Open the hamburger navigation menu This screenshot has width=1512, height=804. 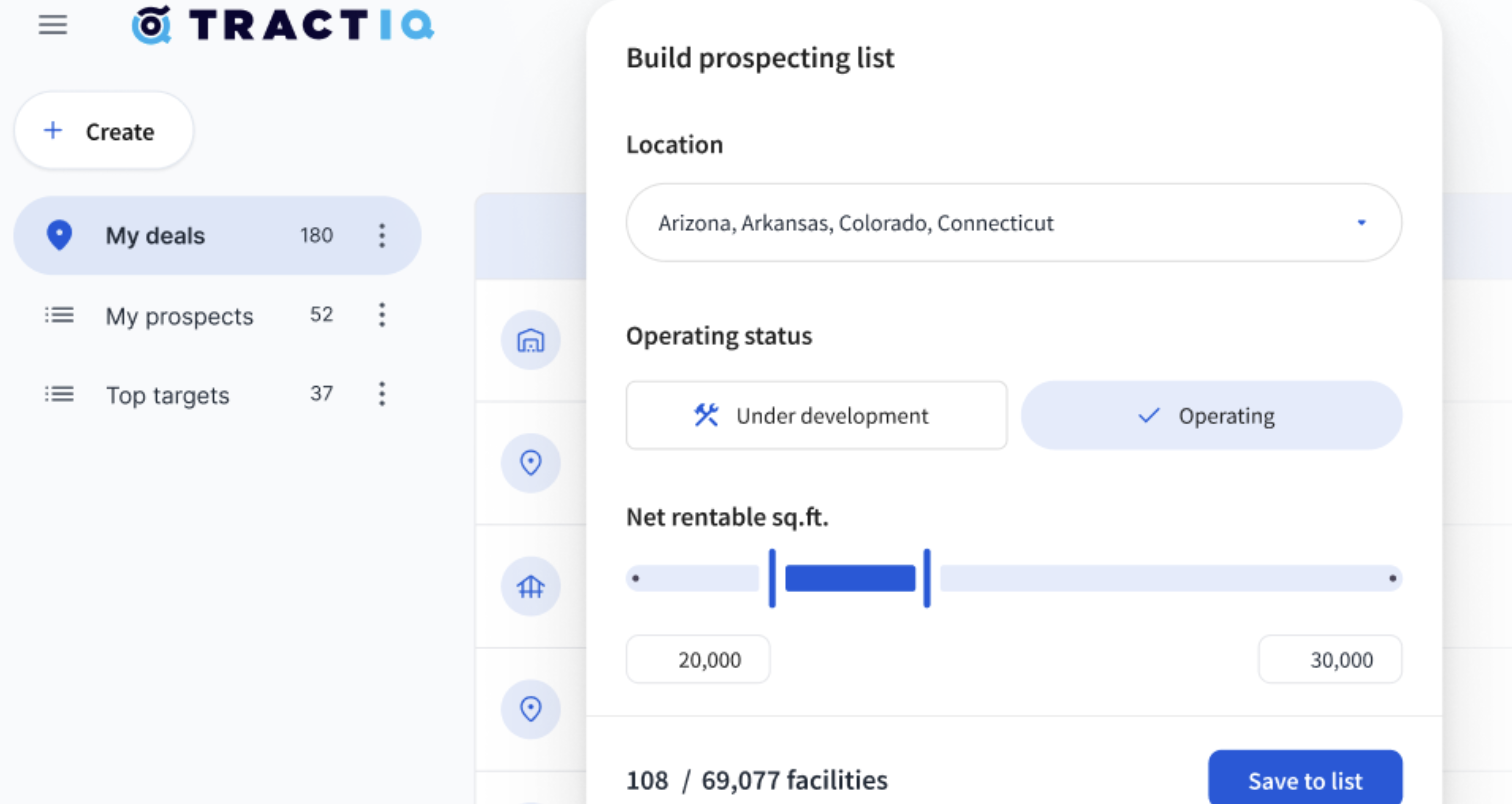(x=53, y=25)
